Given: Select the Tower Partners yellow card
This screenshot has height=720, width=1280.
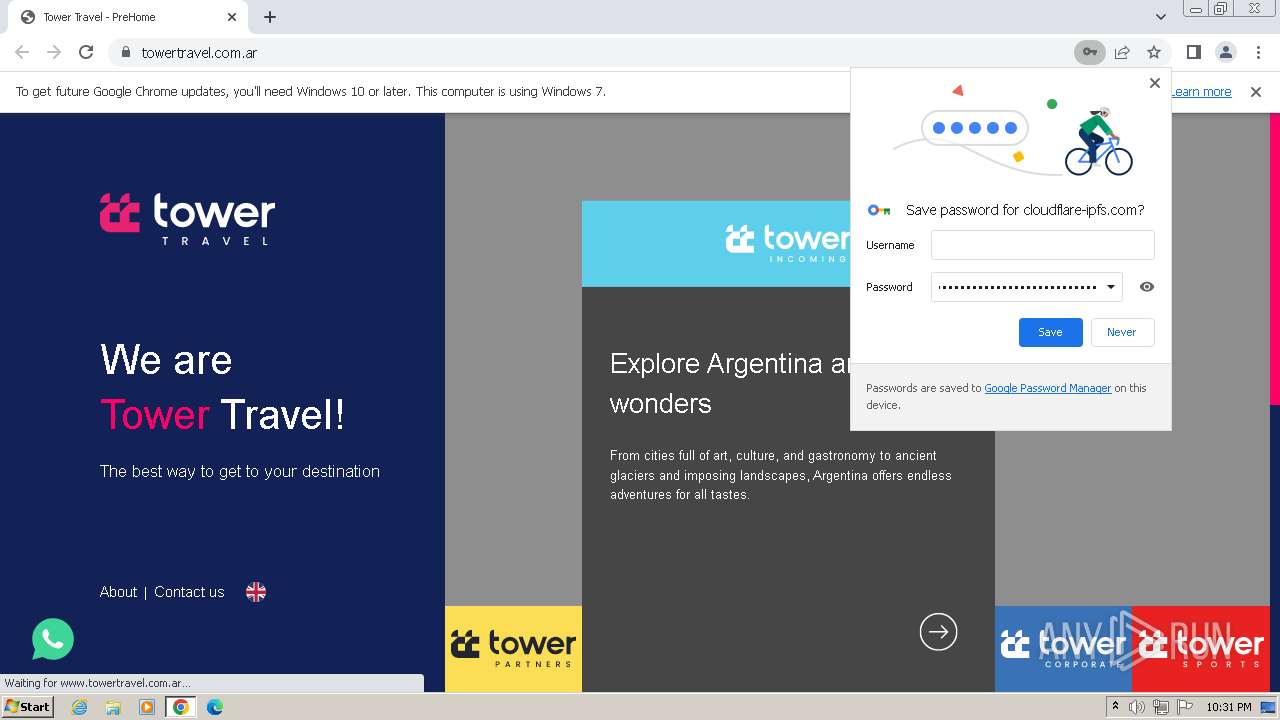Looking at the screenshot, I should [513, 648].
